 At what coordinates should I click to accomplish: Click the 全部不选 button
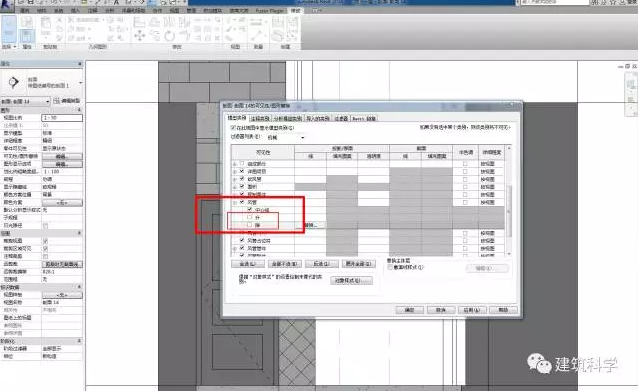coord(284,264)
